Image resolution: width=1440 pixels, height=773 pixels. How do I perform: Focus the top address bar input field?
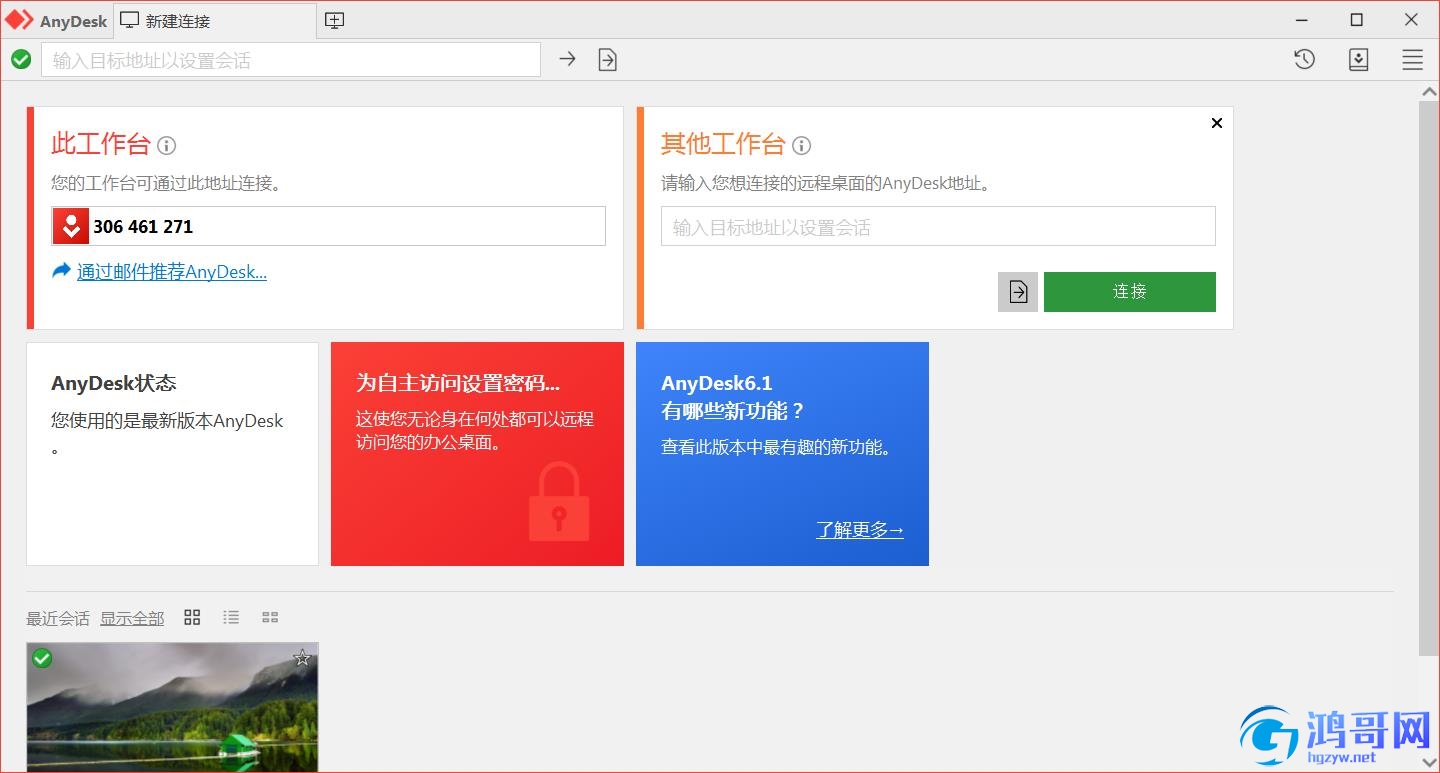(x=291, y=60)
